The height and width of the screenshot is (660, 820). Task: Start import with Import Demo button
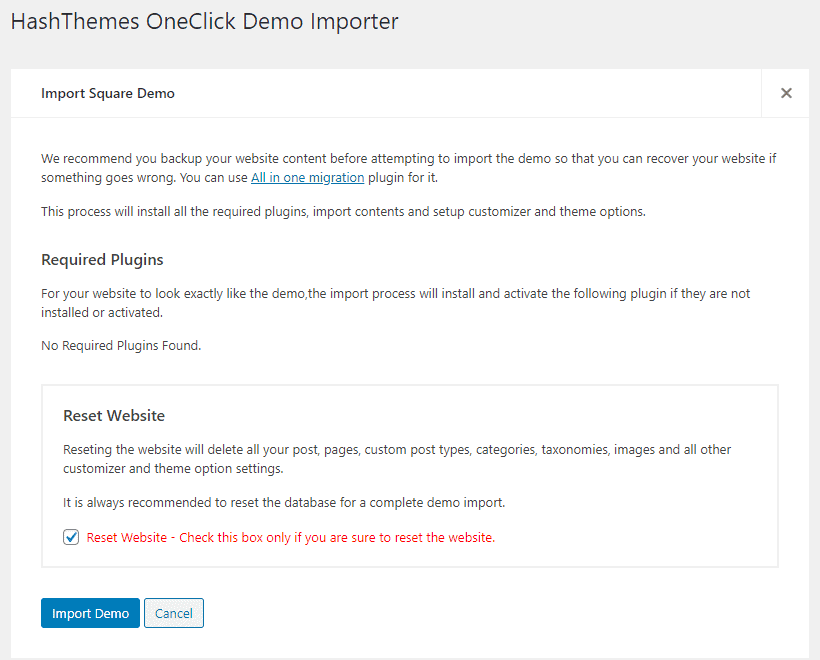90,613
